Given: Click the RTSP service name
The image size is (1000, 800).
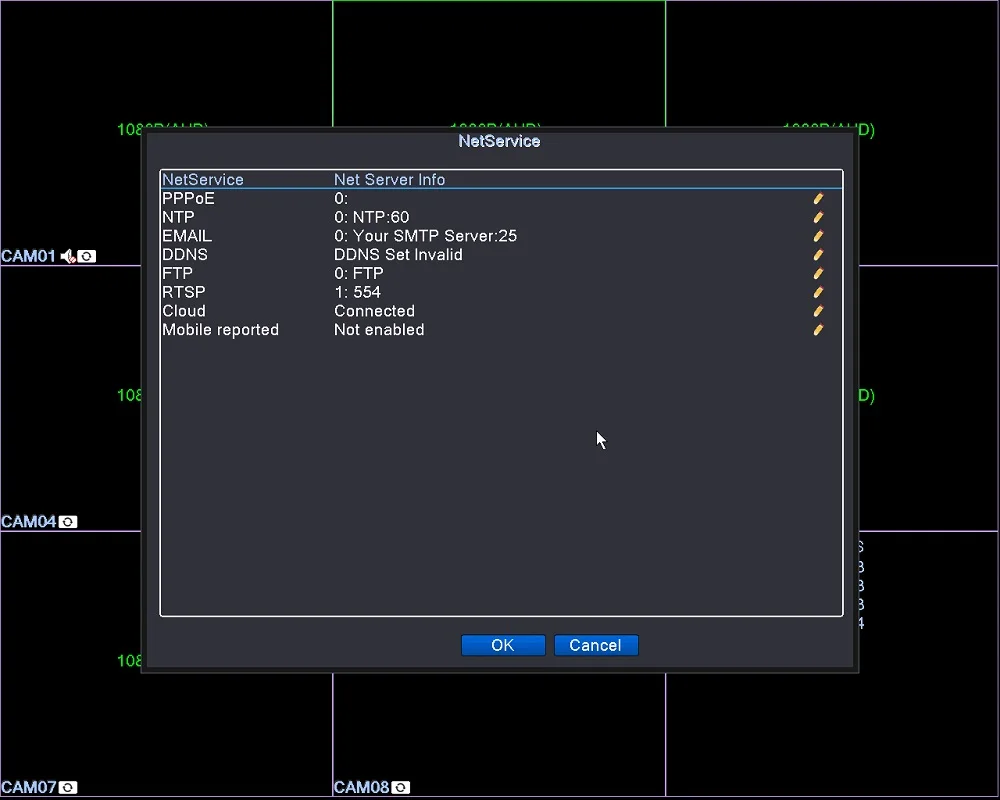Looking at the screenshot, I should coord(184,292).
